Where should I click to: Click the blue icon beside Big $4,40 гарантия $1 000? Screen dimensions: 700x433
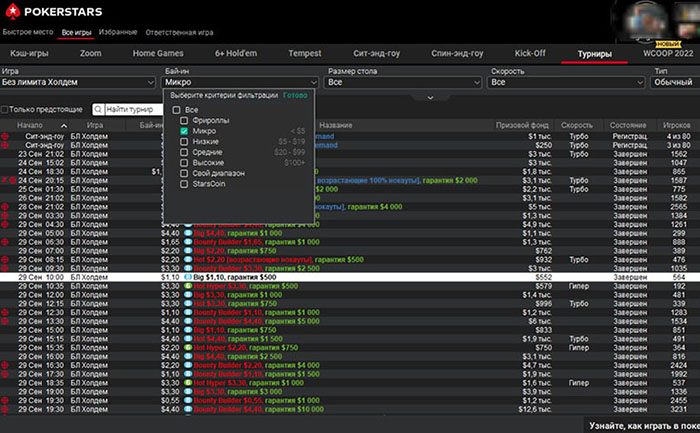click(x=188, y=233)
